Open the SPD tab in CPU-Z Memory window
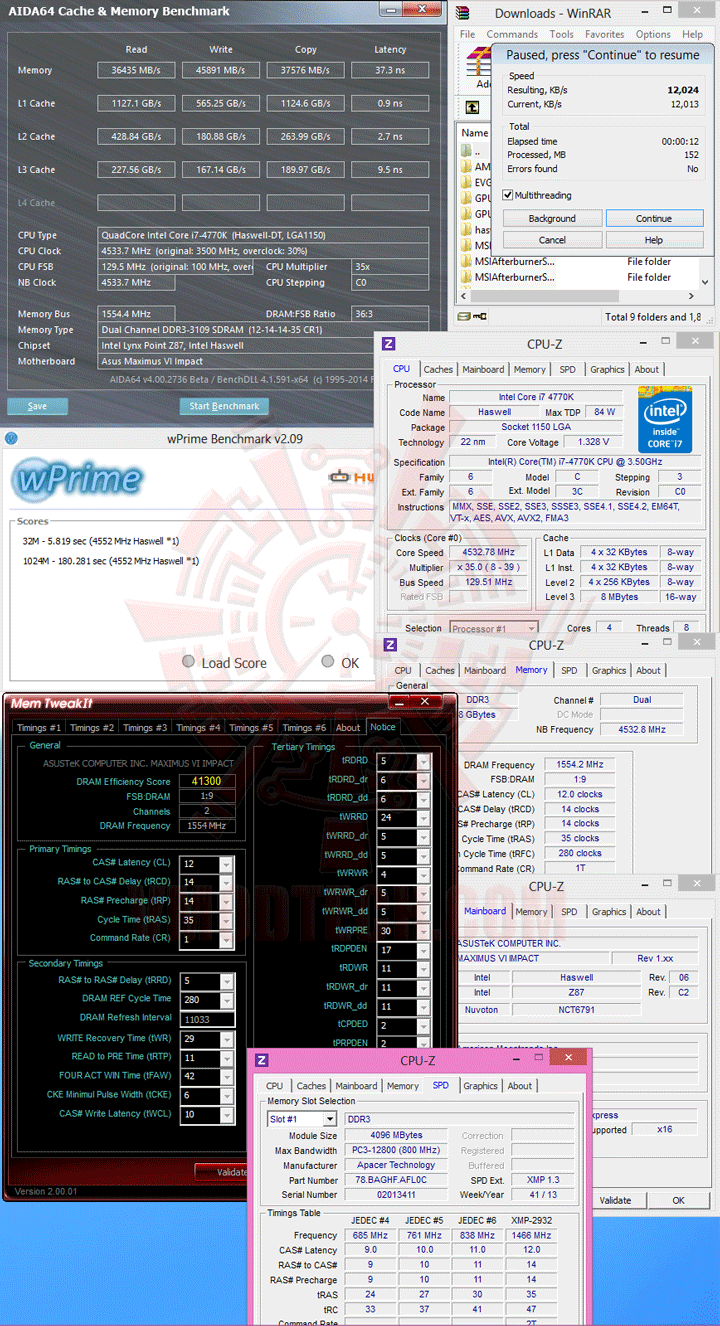Viewport: 720px width, 1326px height. pyautogui.click(x=569, y=671)
